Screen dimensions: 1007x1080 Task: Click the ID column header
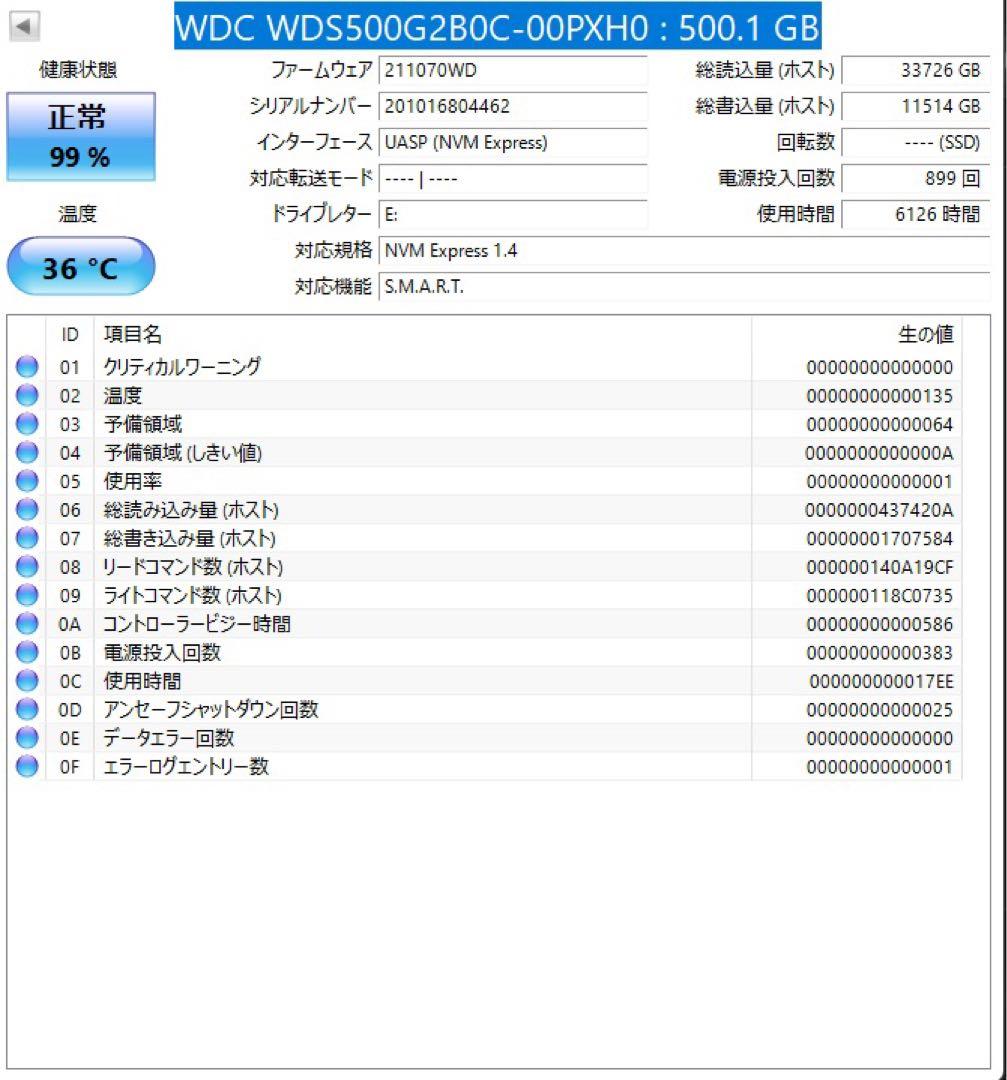pos(70,335)
